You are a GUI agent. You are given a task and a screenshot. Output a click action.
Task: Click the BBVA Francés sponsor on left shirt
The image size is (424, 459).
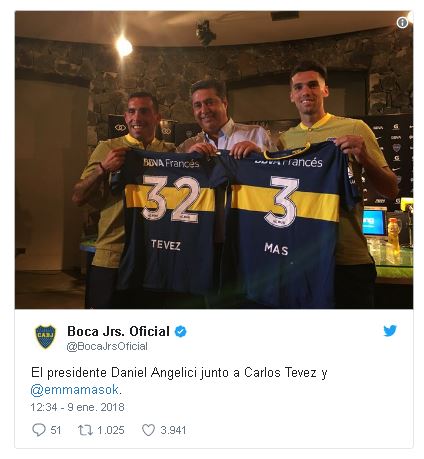(x=171, y=163)
